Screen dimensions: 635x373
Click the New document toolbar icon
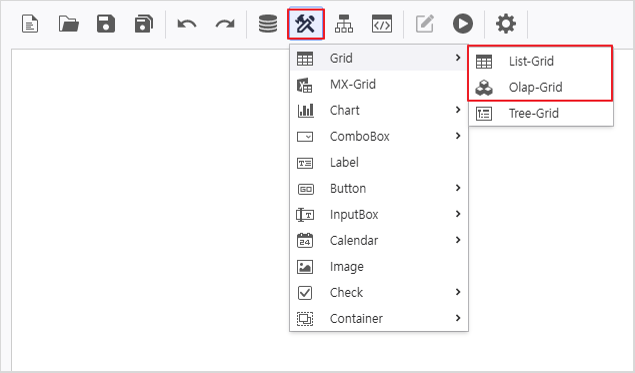[30, 23]
